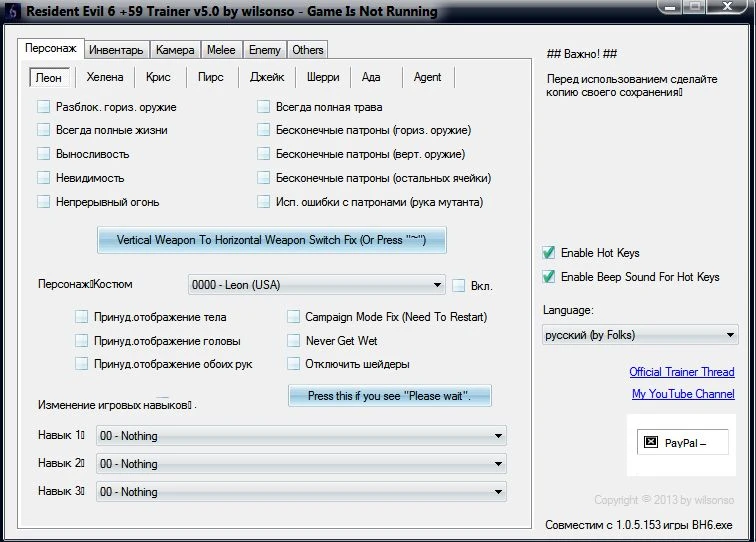Uncheck Enable Hot Keys
This screenshot has width=756, height=542.
coord(548,253)
